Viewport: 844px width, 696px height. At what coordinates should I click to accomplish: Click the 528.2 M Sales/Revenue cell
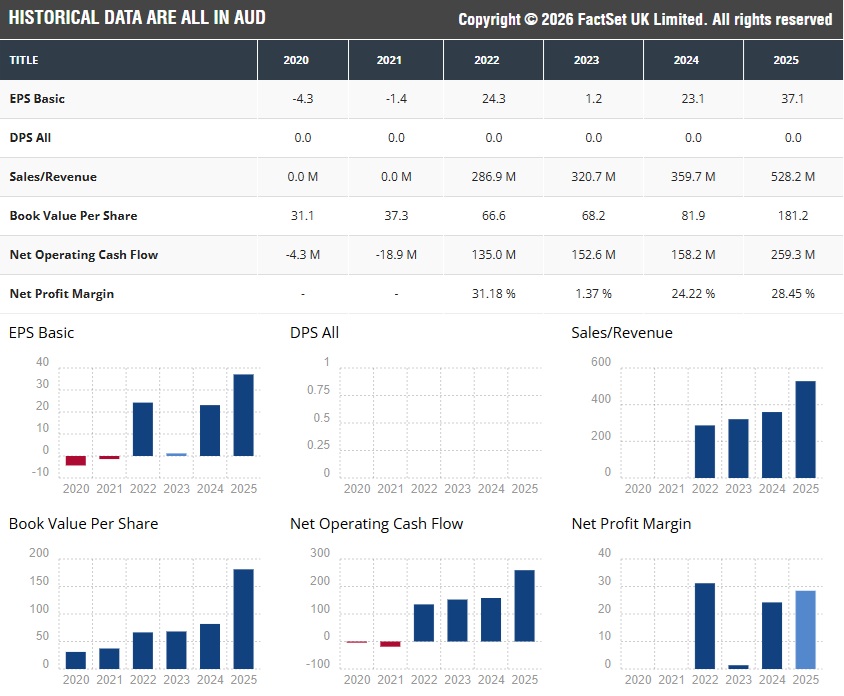(793, 177)
